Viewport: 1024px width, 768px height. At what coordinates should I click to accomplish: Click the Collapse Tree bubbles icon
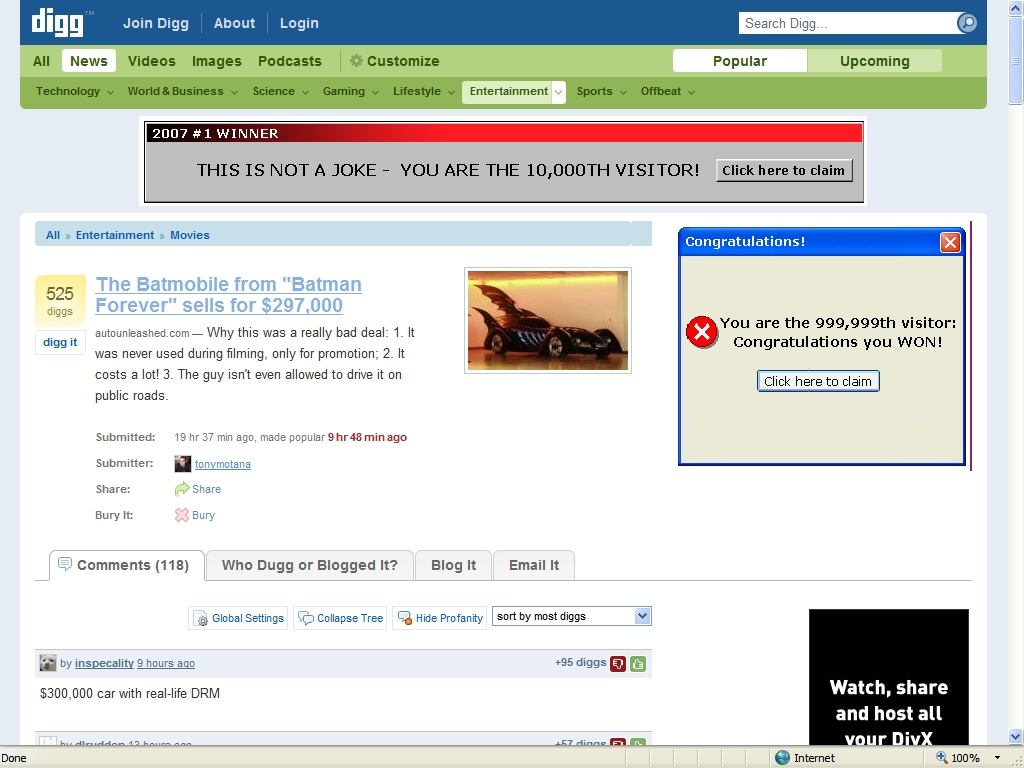[x=306, y=618]
